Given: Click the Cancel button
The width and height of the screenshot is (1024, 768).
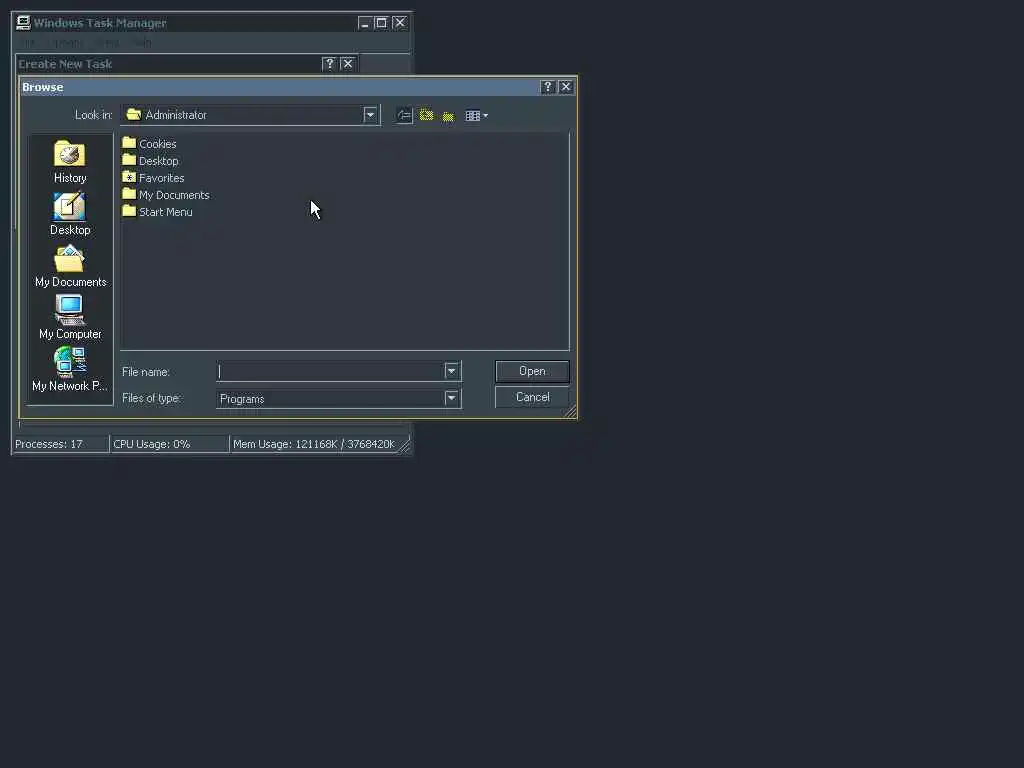Looking at the screenshot, I should tap(532, 397).
